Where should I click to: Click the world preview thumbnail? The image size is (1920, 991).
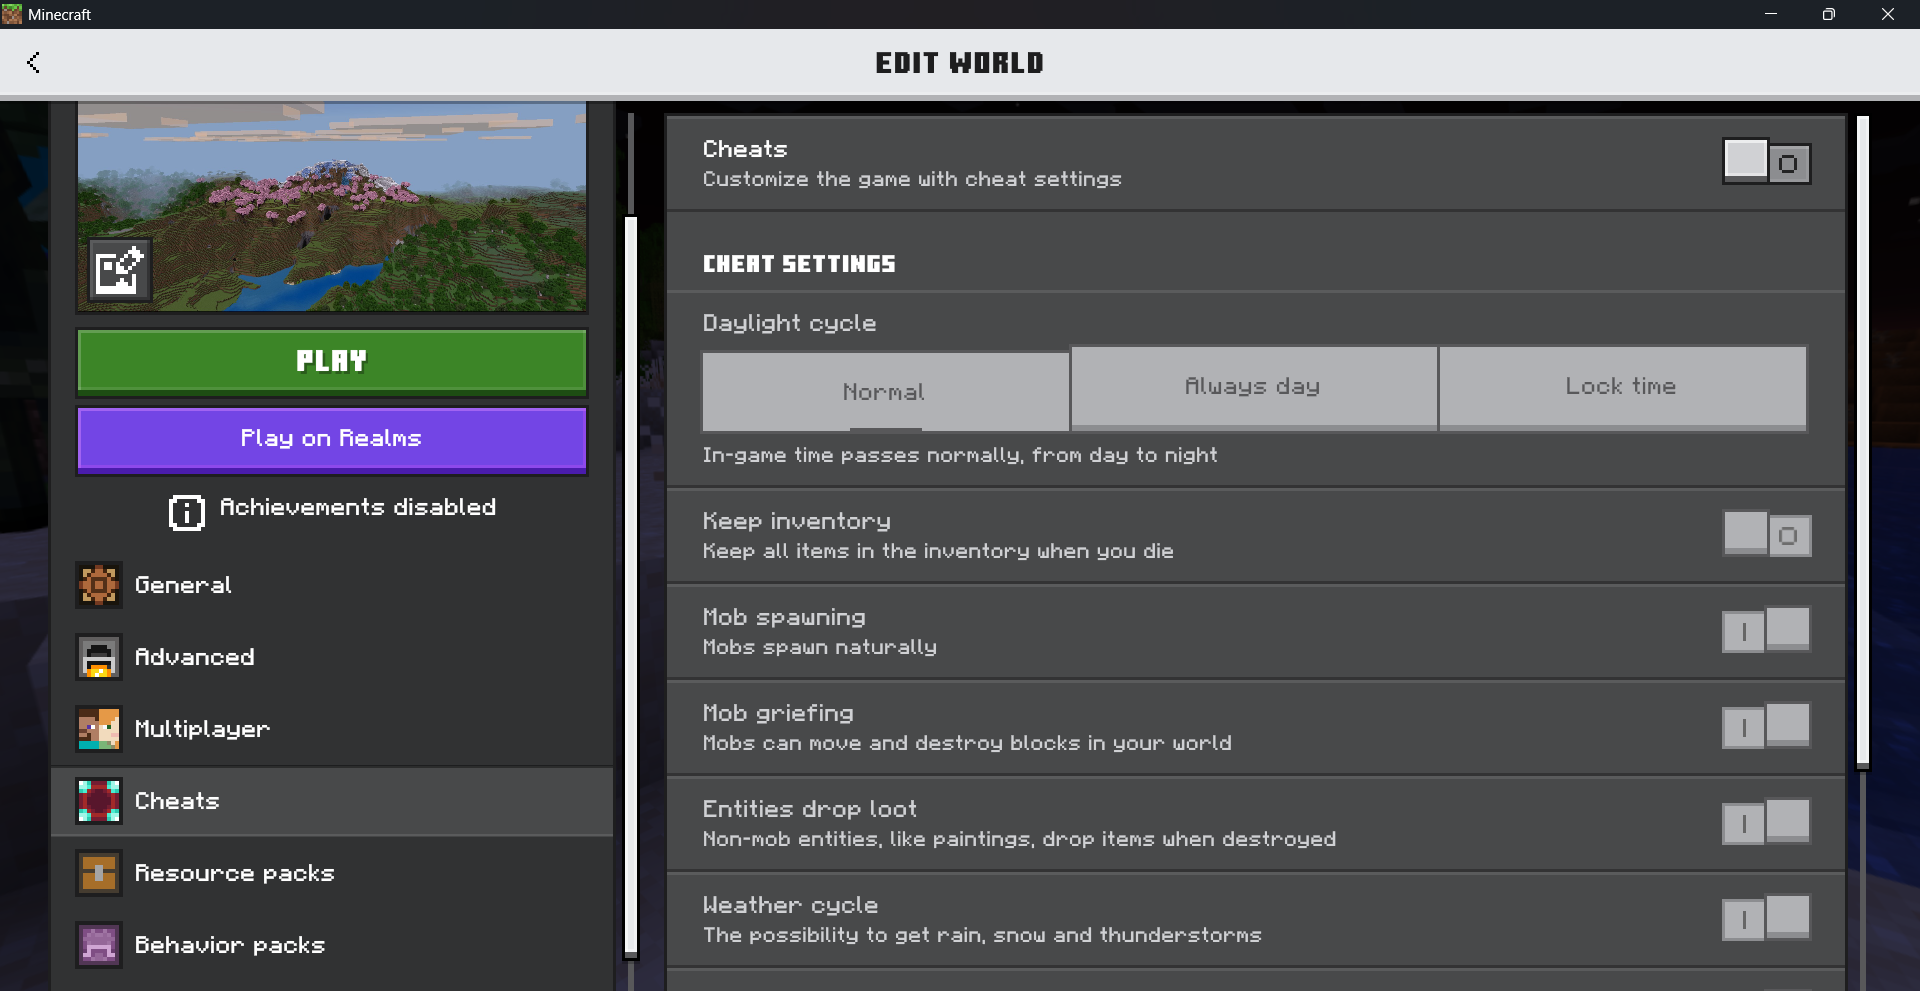pyautogui.click(x=332, y=206)
